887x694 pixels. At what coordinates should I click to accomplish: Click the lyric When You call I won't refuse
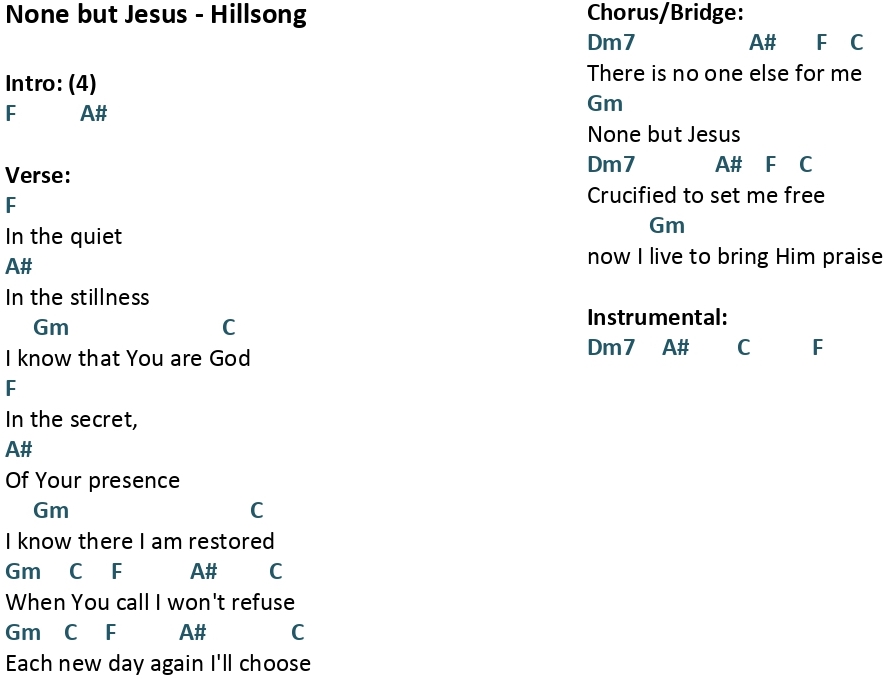(x=150, y=603)
